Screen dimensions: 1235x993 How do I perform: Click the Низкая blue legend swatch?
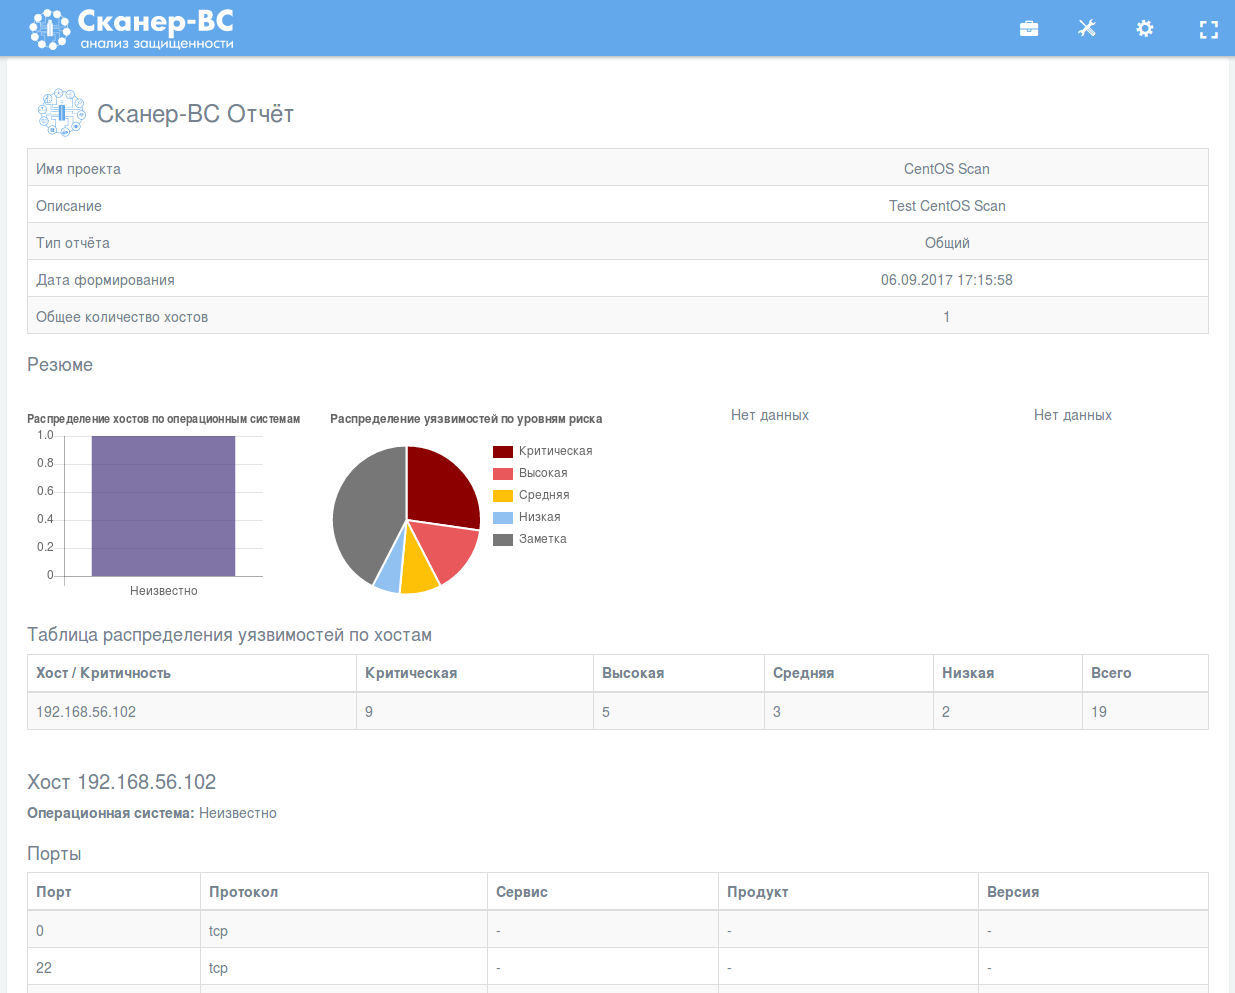503,518
